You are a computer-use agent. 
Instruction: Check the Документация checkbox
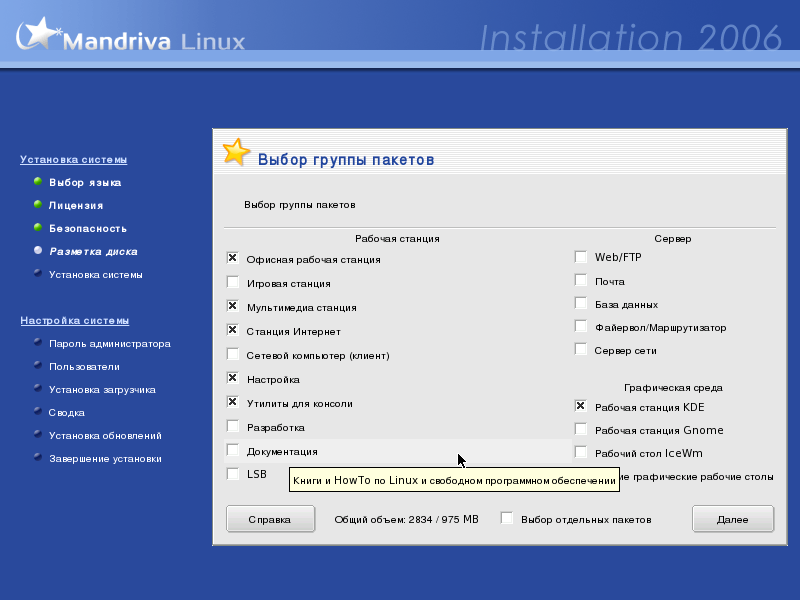pyautogui.click(x=233, y=450)
